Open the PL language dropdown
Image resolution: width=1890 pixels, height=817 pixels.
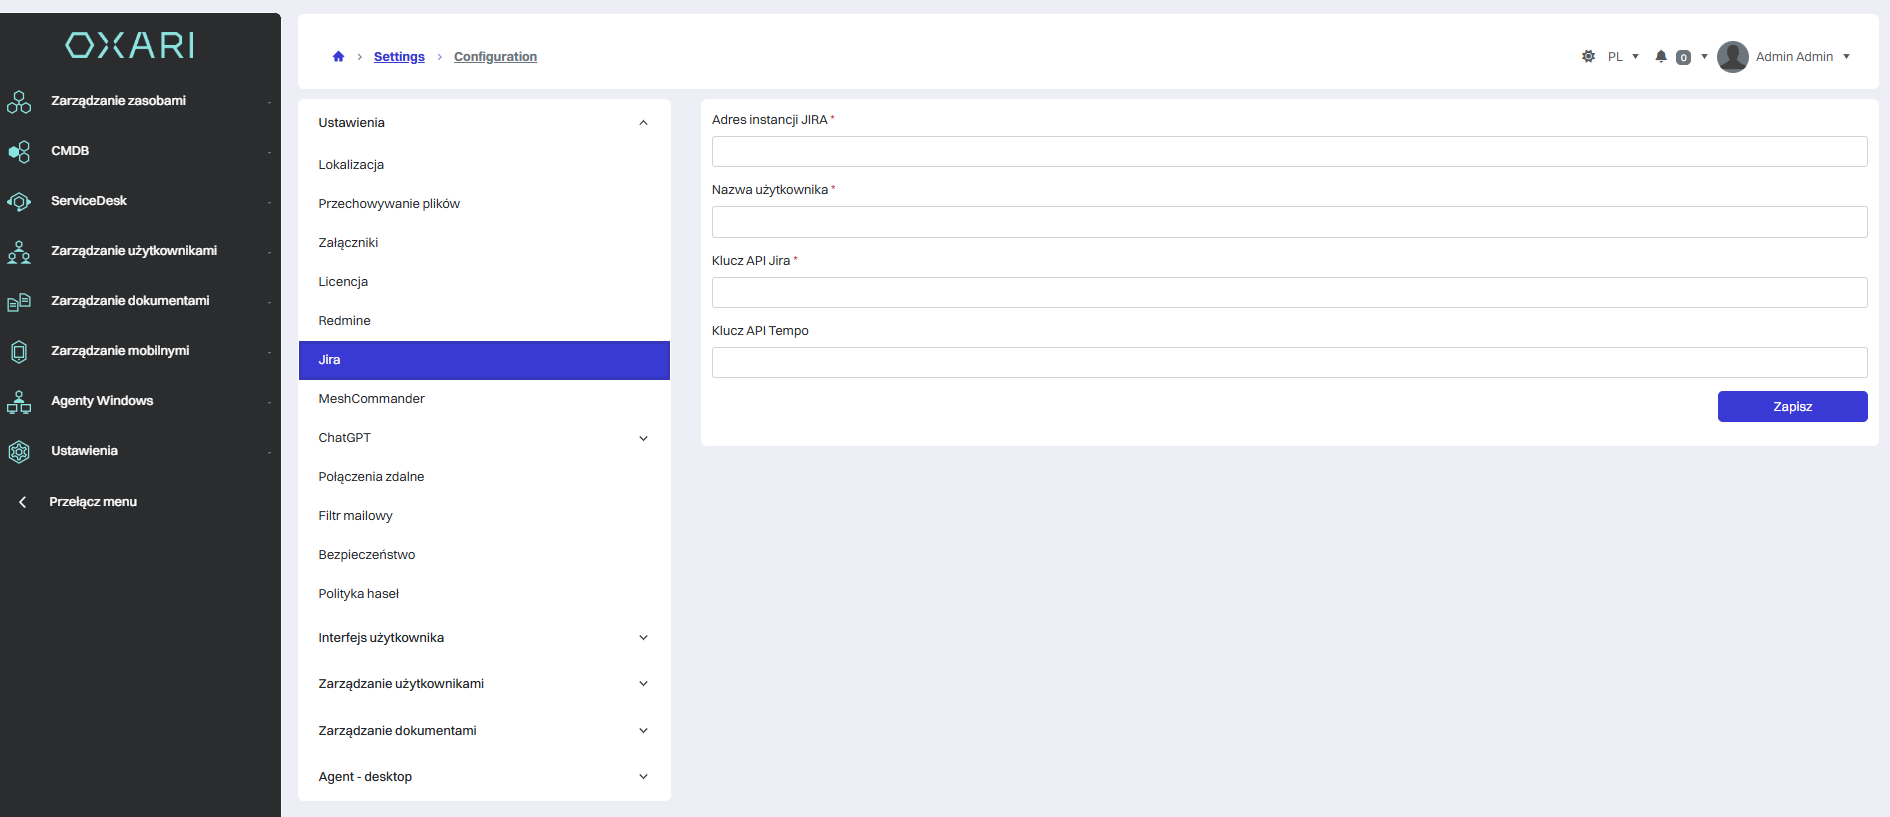click(x=1623, y=57)
